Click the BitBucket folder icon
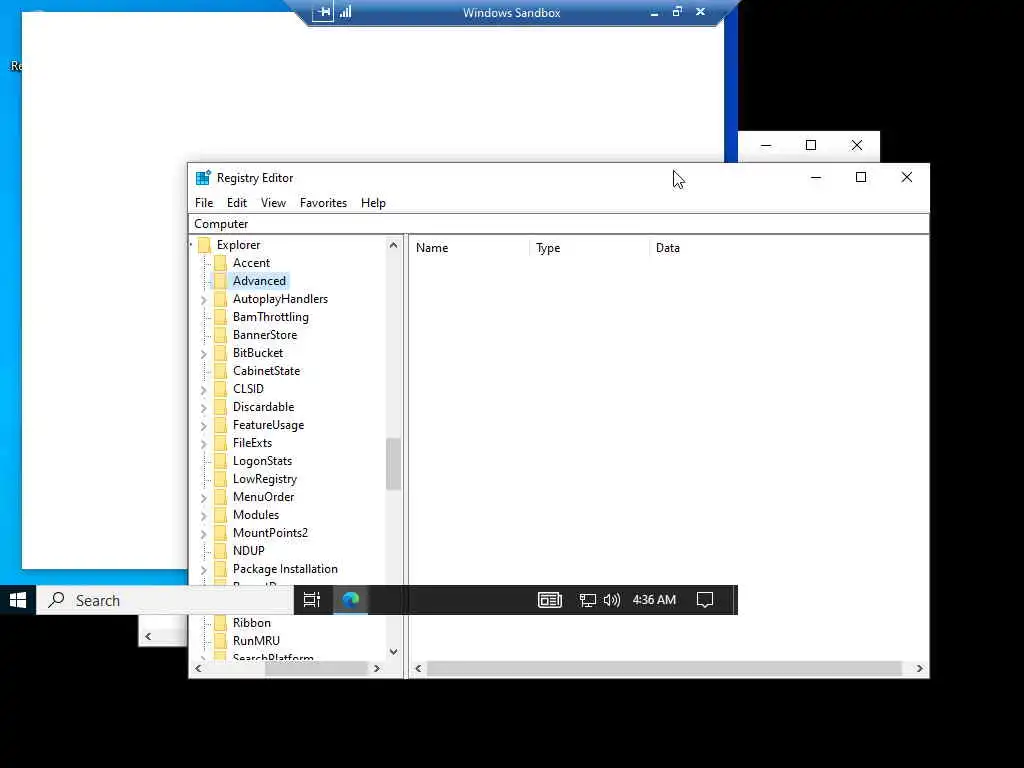 [x=221, y=353]
